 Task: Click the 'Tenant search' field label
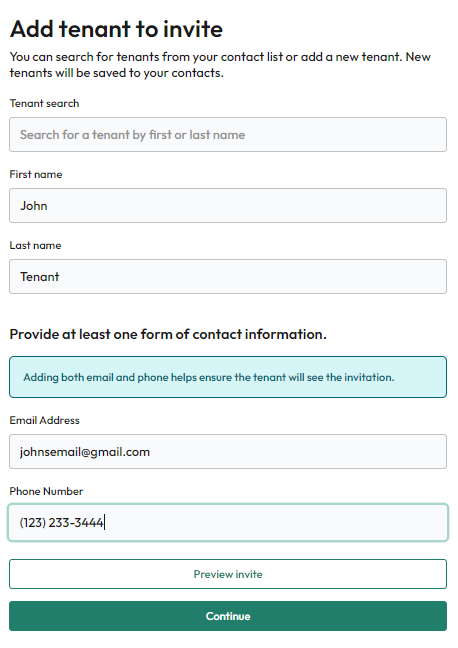coord(44,103)
